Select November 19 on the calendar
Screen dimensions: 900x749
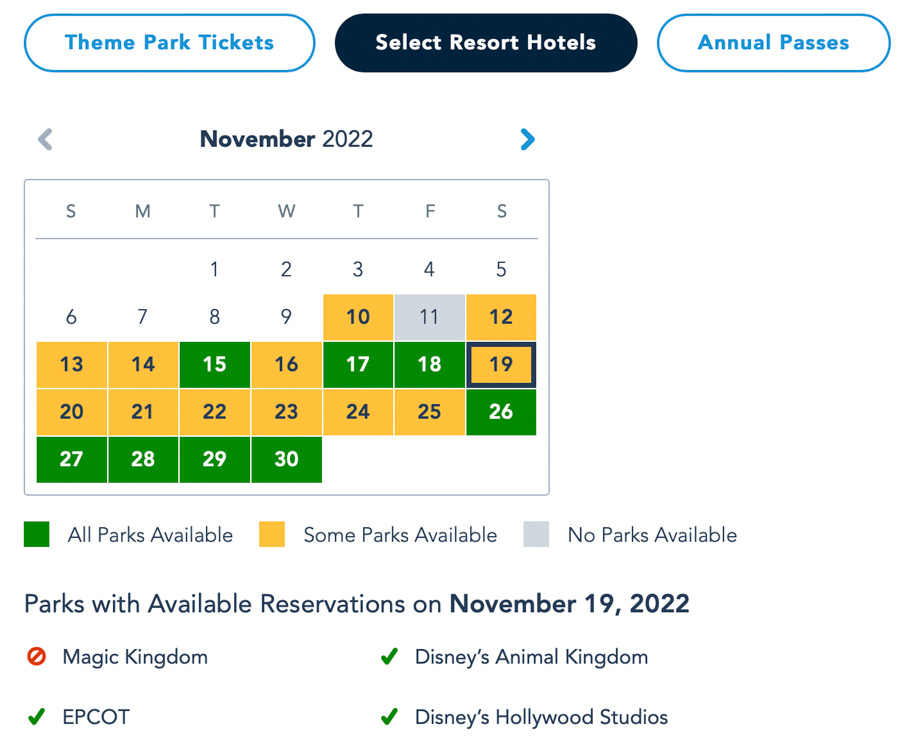(501, 365)
